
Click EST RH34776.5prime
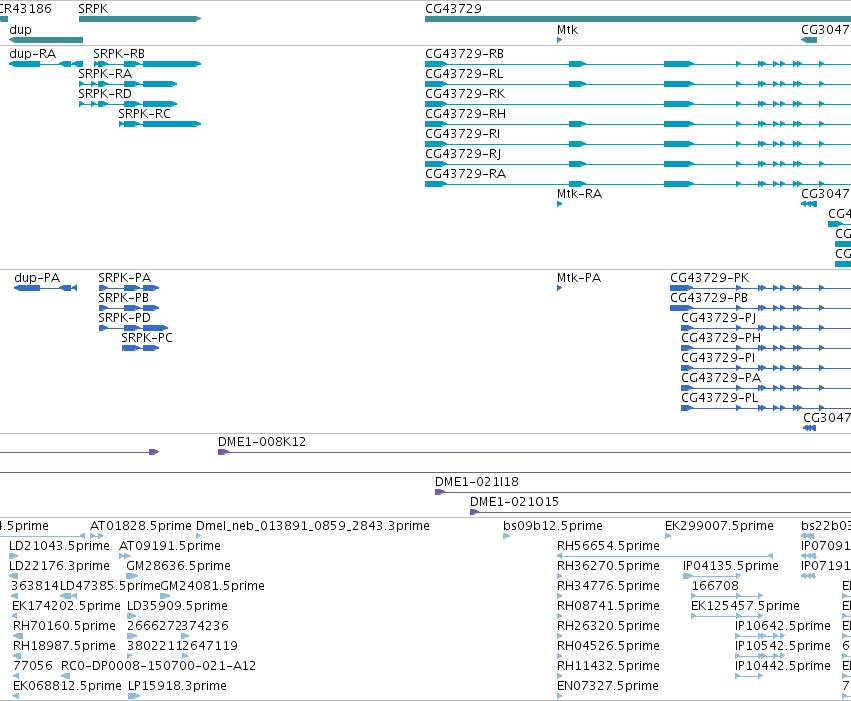point(608,586)
